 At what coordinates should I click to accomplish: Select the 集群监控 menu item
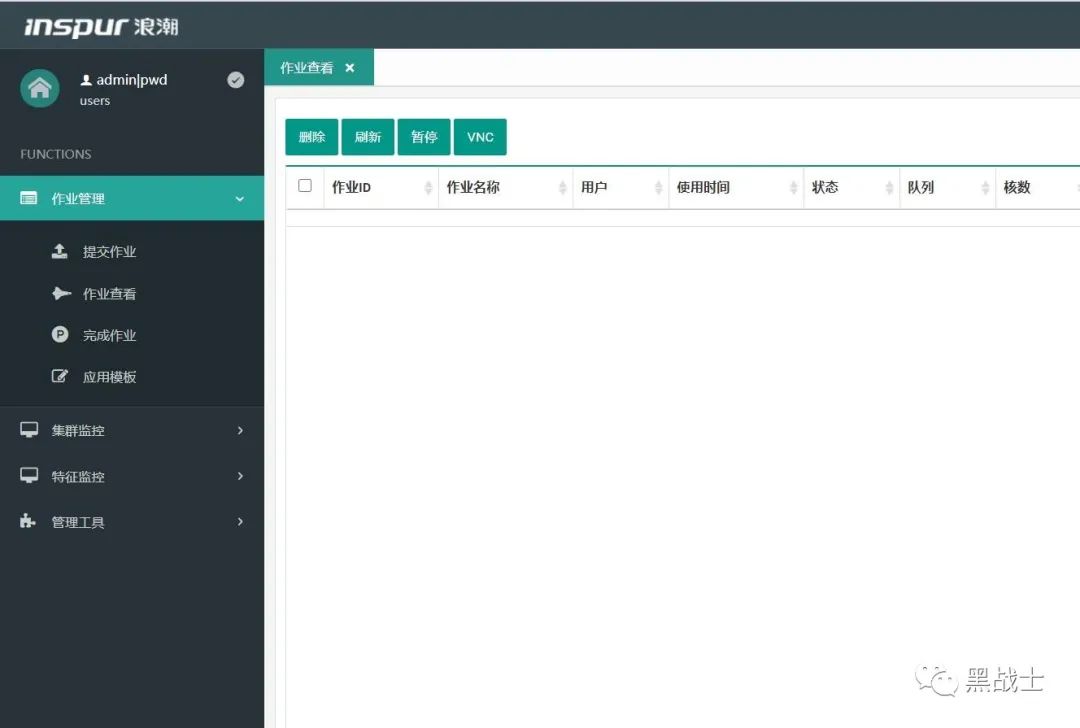(132, 430)
